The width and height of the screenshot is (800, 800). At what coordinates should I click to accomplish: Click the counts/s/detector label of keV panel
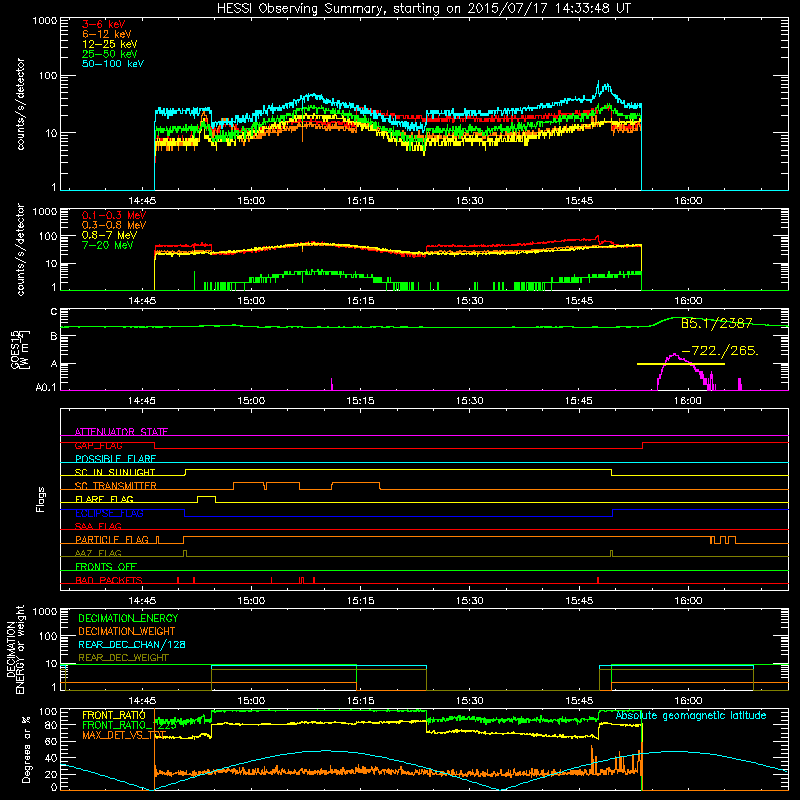click(20, 104)
